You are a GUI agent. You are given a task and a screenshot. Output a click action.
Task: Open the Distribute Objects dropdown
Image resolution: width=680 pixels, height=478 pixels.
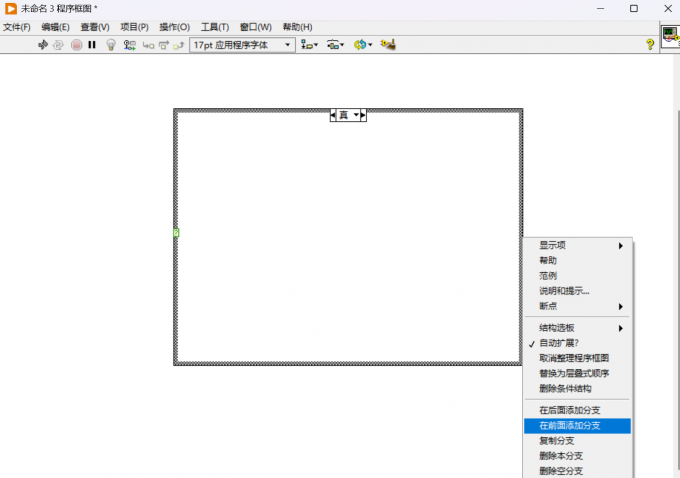[x=335, y=45]
